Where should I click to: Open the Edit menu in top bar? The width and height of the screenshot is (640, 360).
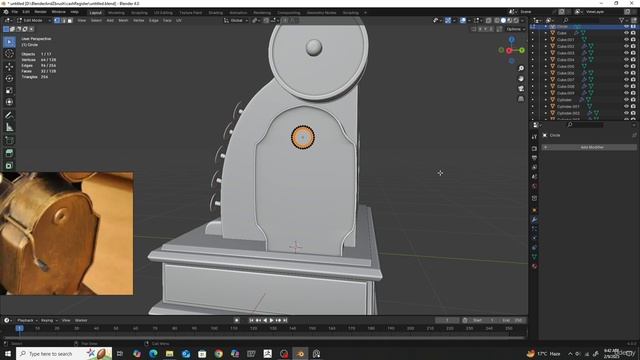click(26, 12)
